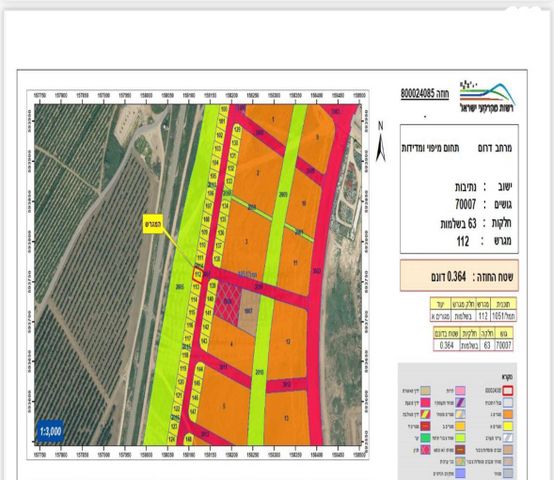The width and height of the screenshot is (554, 480).
Task: Click the red-outlined plot 112 marker on map
Action: pos(198,275)
